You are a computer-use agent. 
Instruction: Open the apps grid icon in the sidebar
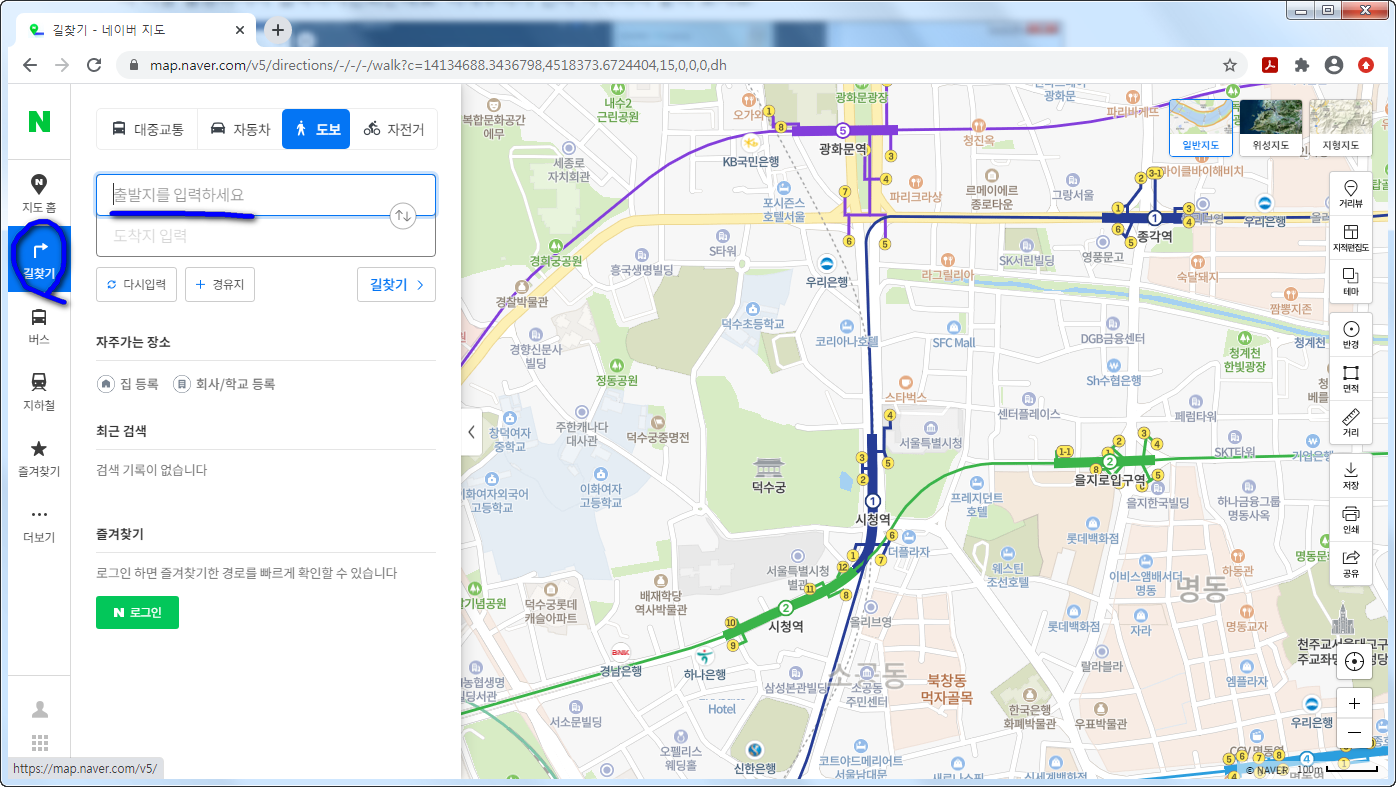coord(40,743)
